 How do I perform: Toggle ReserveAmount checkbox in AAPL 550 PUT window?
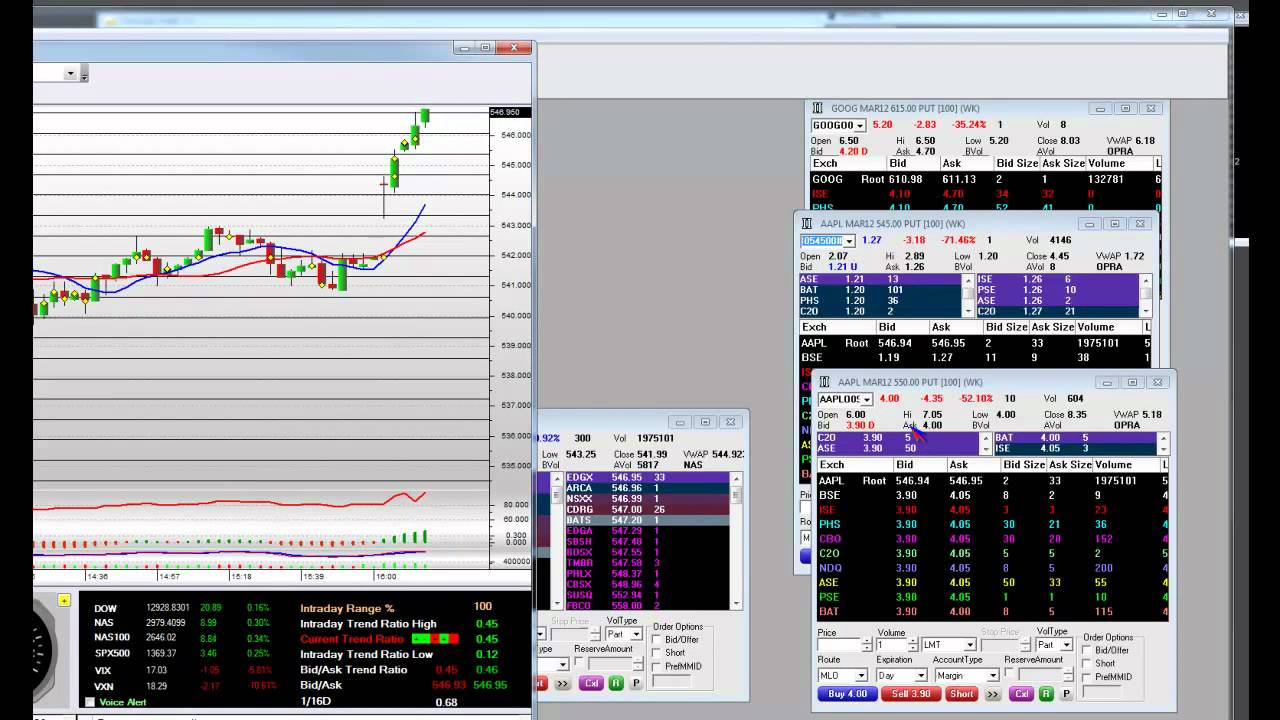point(1011,674)
